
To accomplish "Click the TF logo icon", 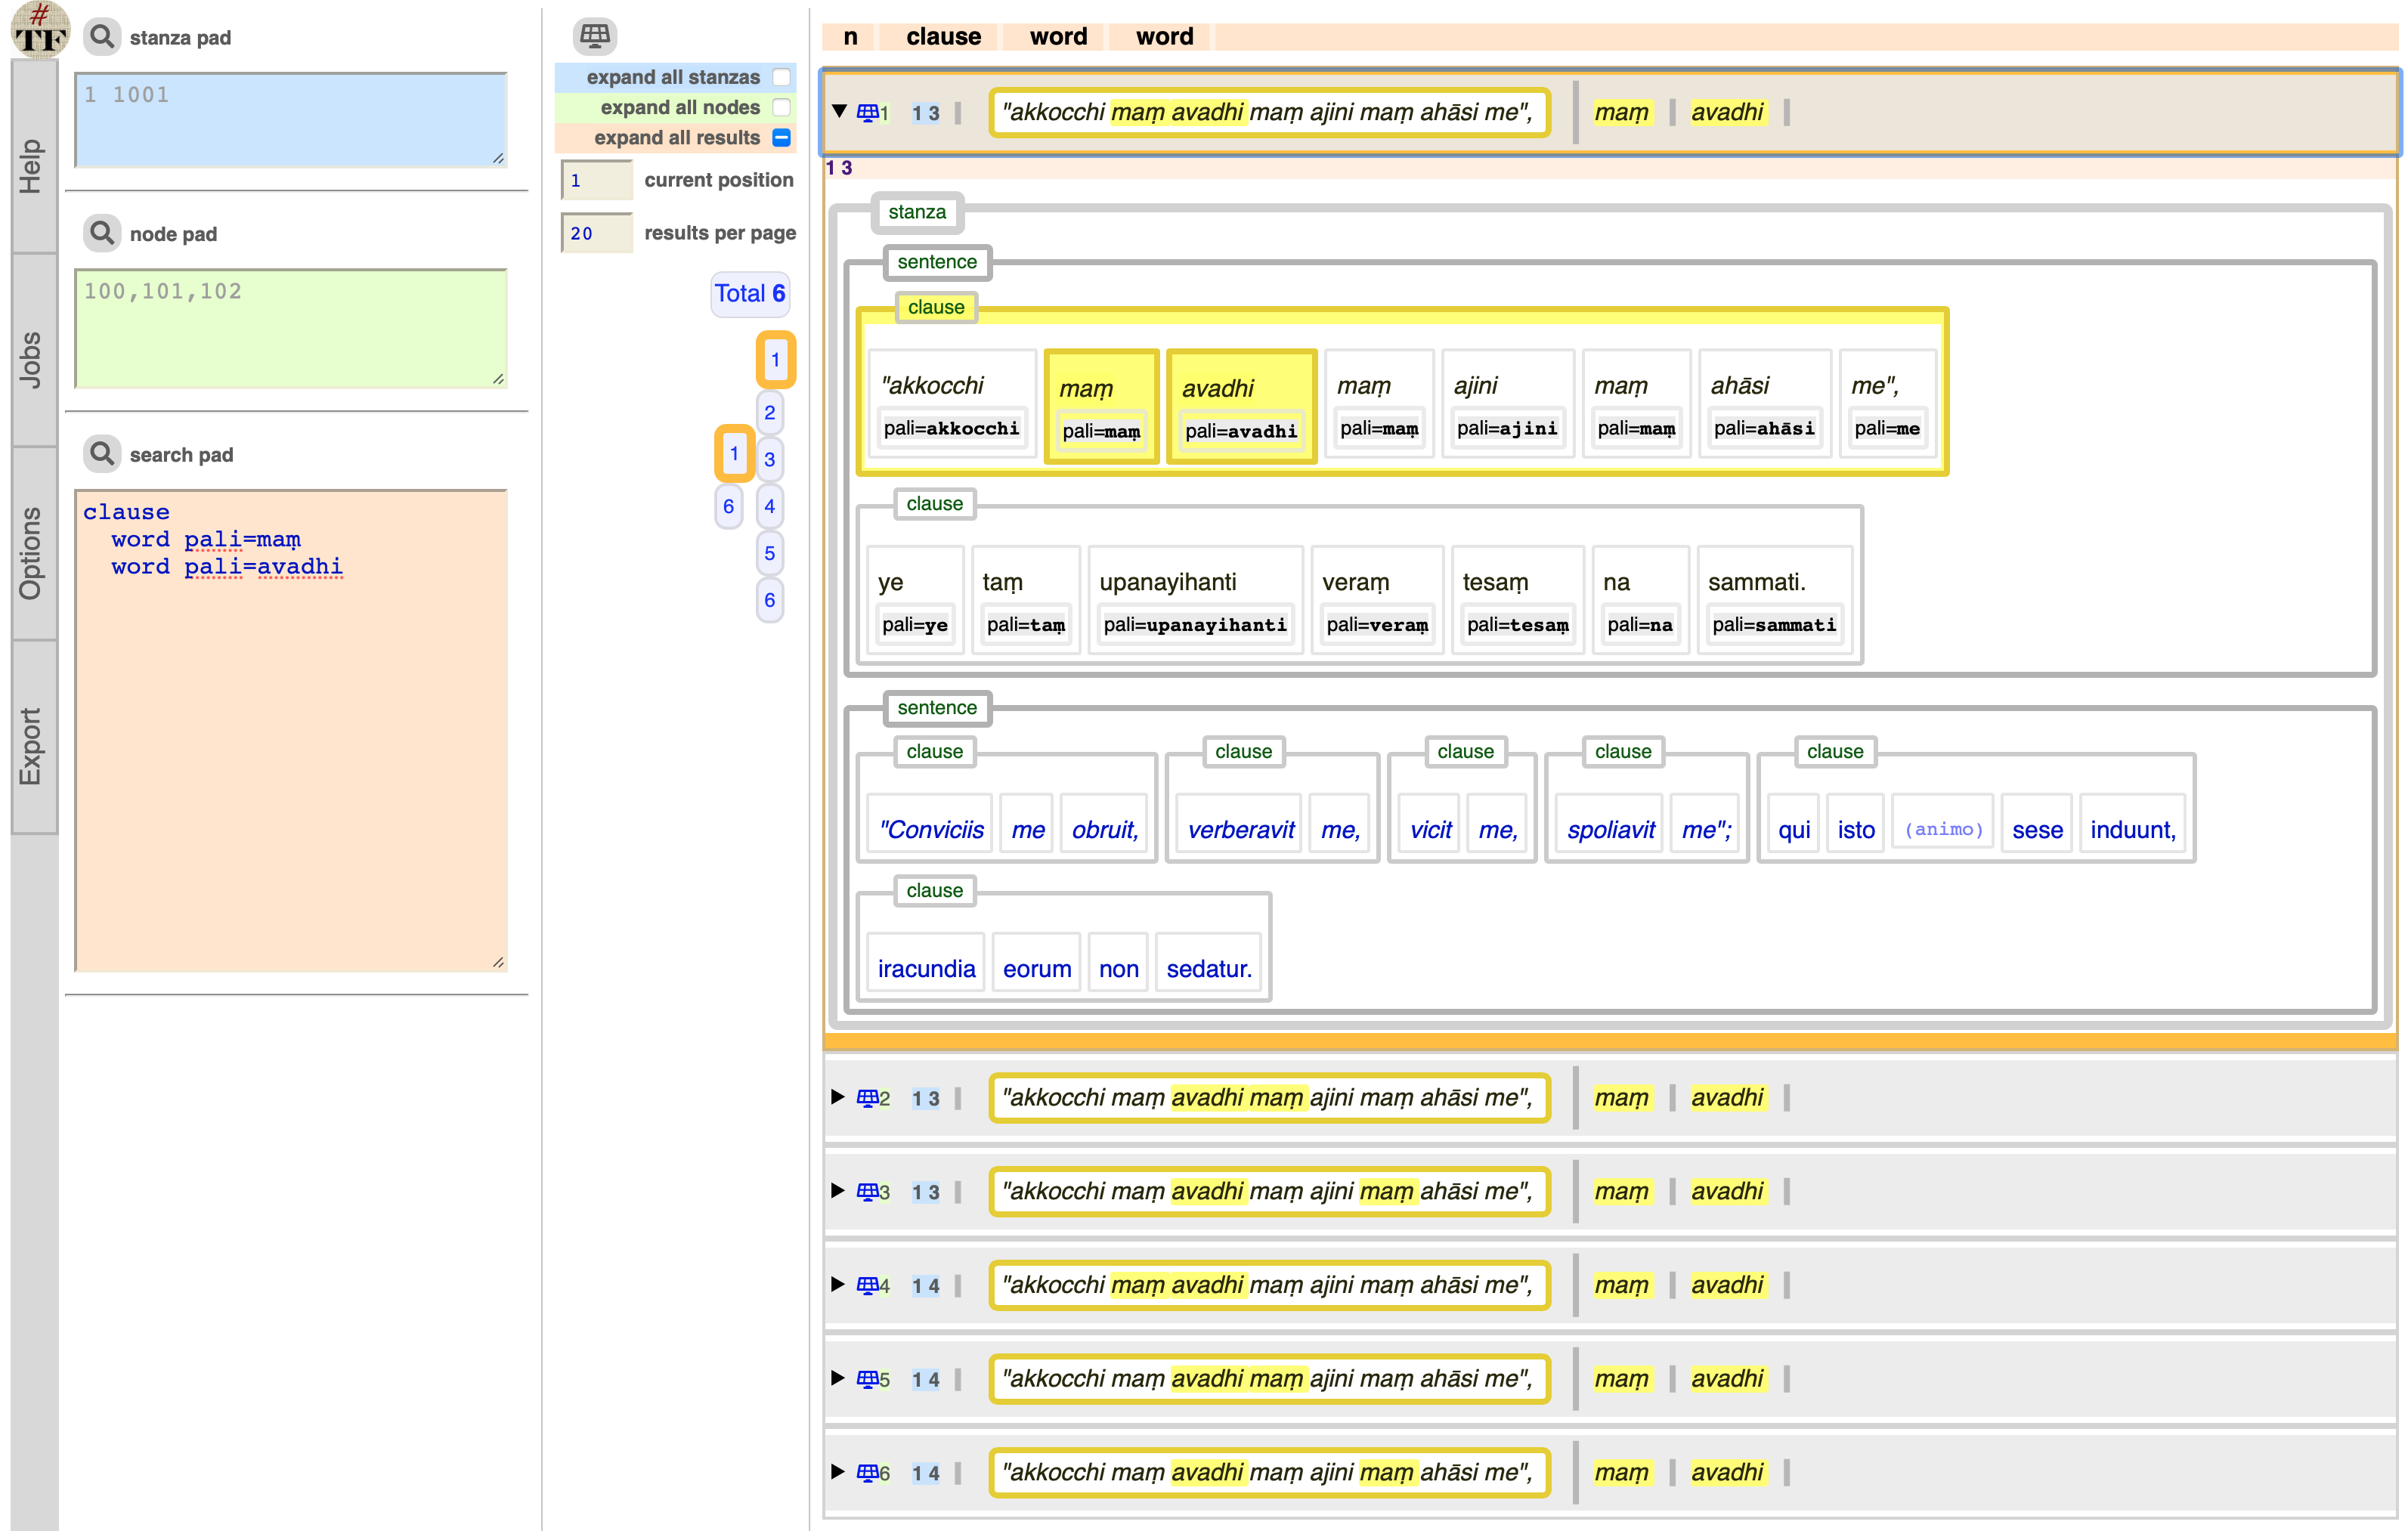I will click(40, 30).
